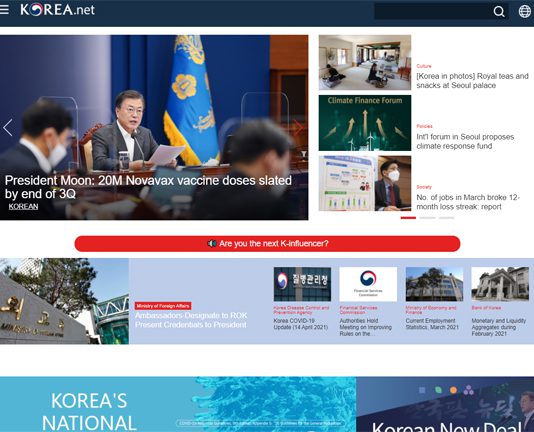Open Bank of Korea building thumbnail
This screenshot has height=432, width=534.
[x=500, y=284]
